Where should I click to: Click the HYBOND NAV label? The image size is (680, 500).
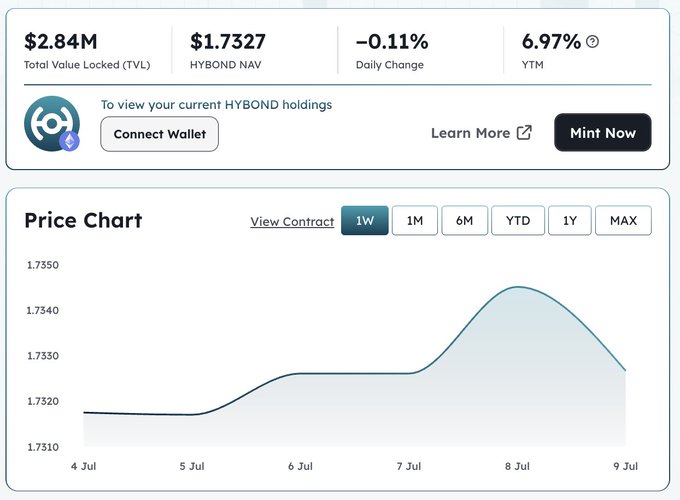(x=226, y=65)
